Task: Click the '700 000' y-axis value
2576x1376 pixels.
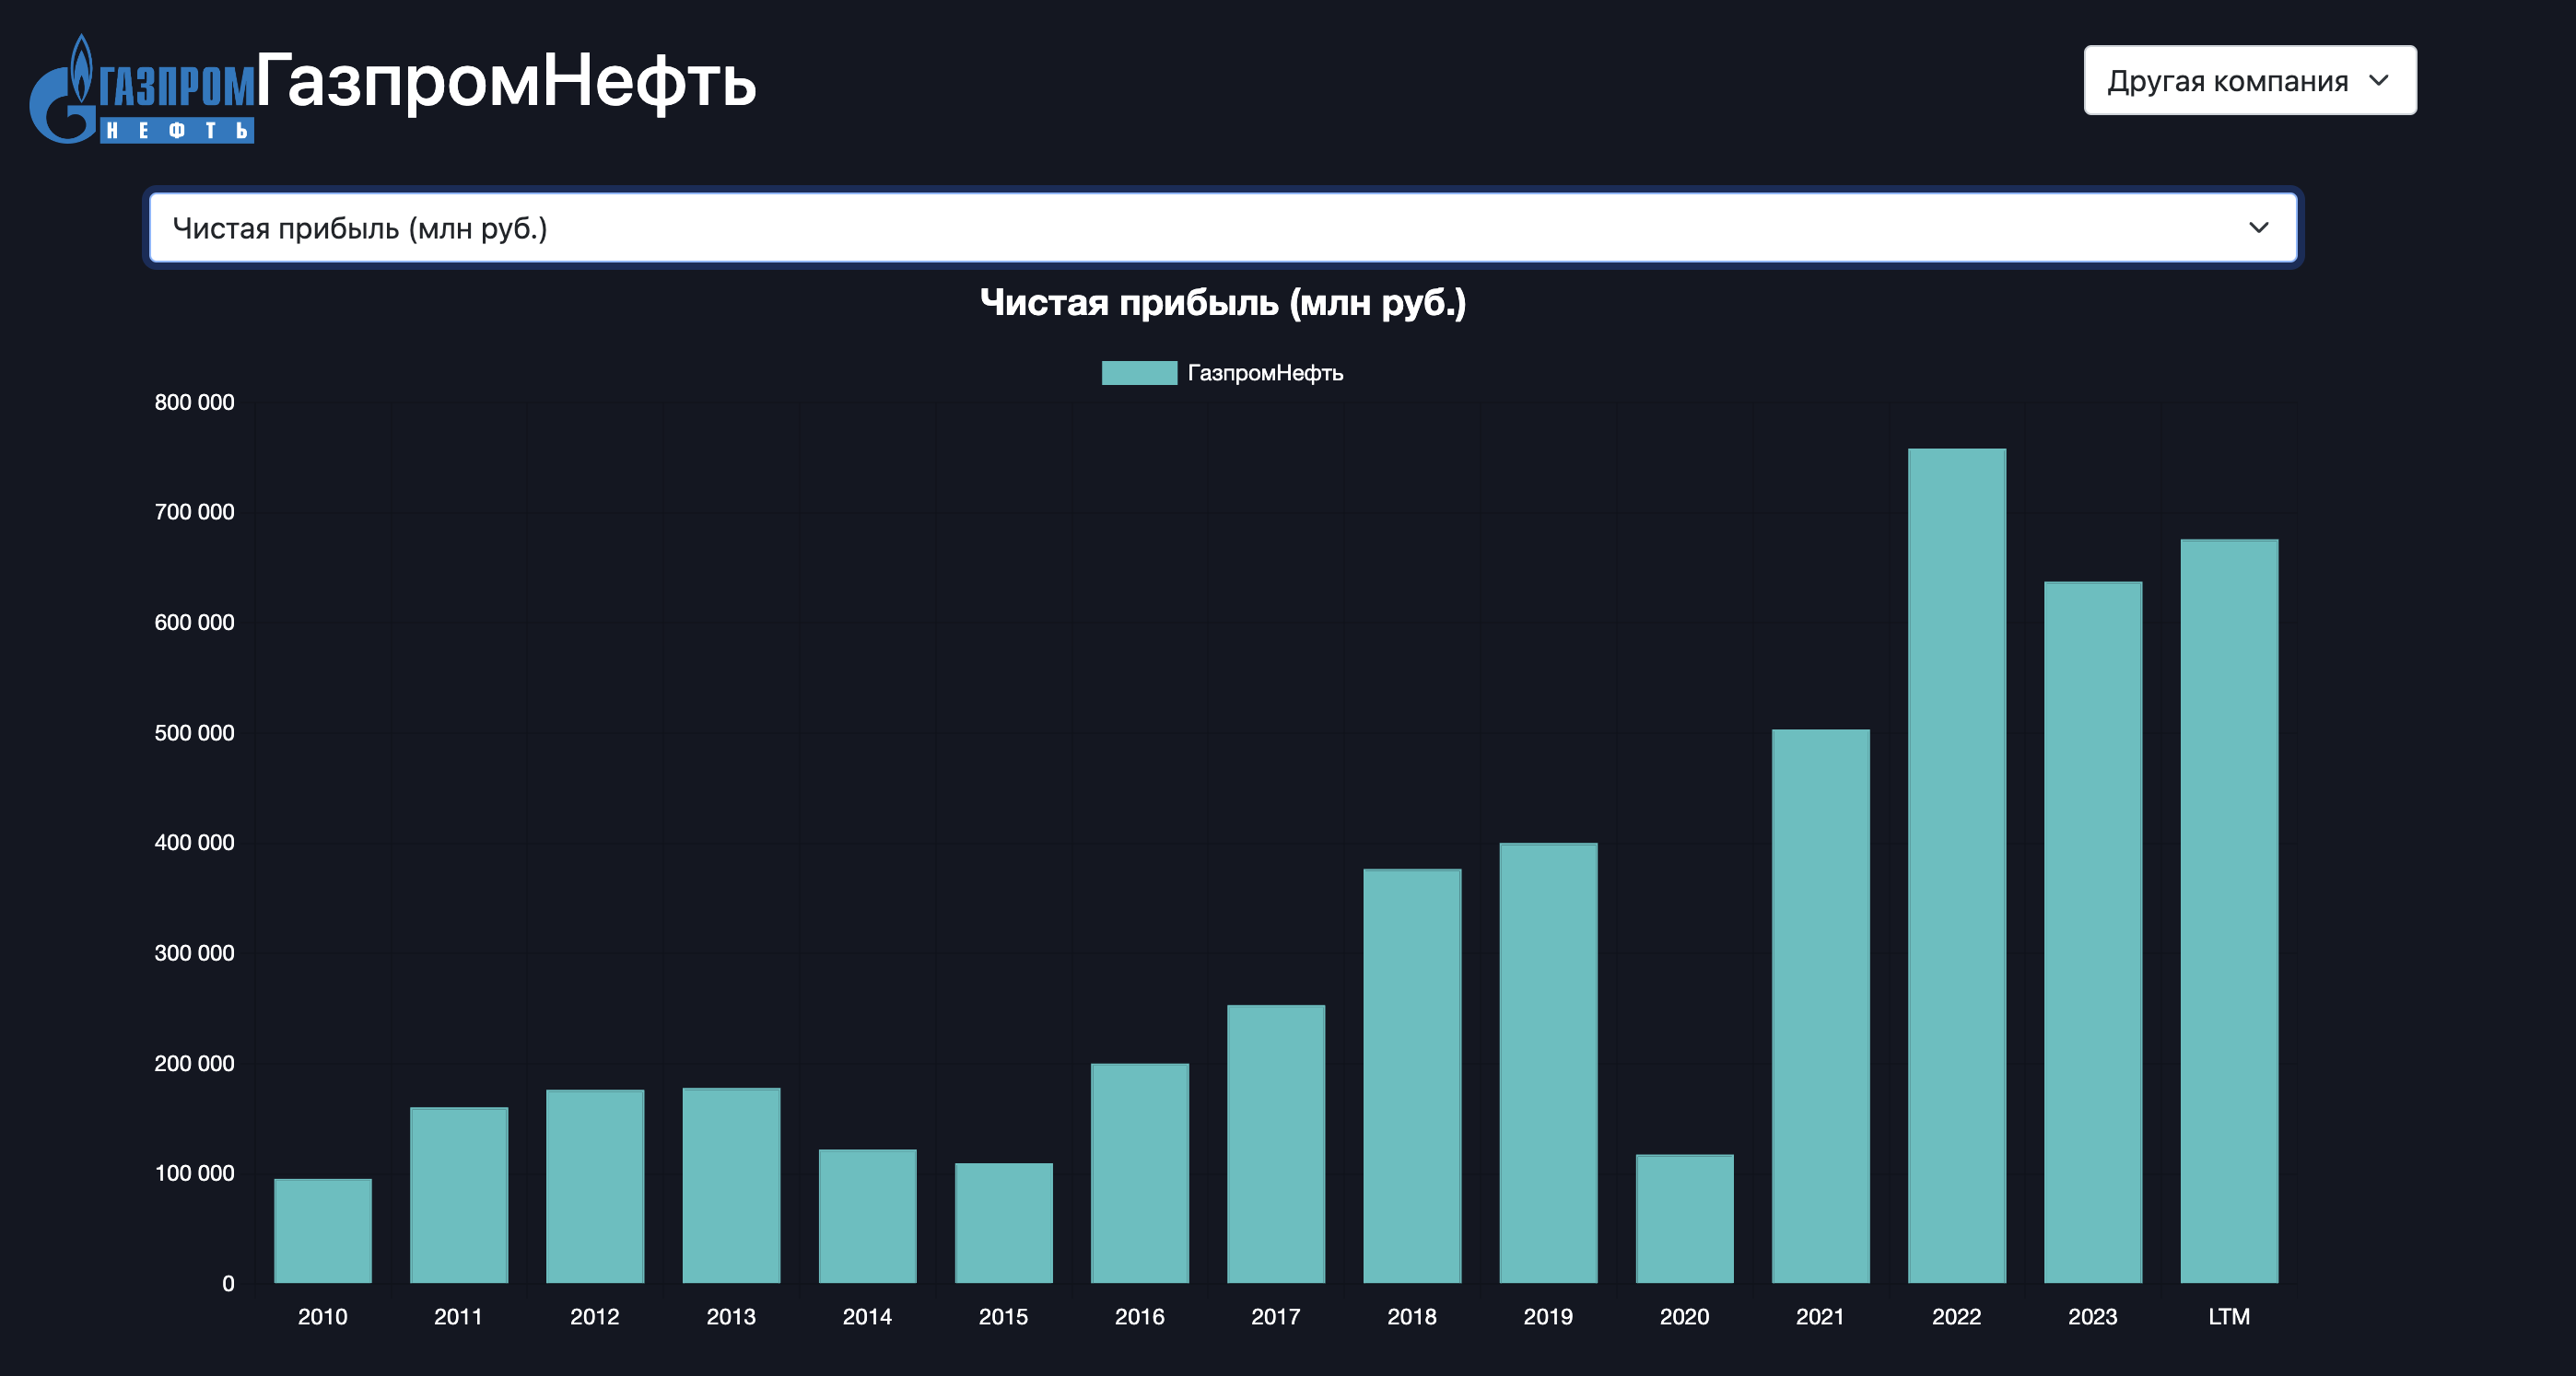Action: (194, 512)
